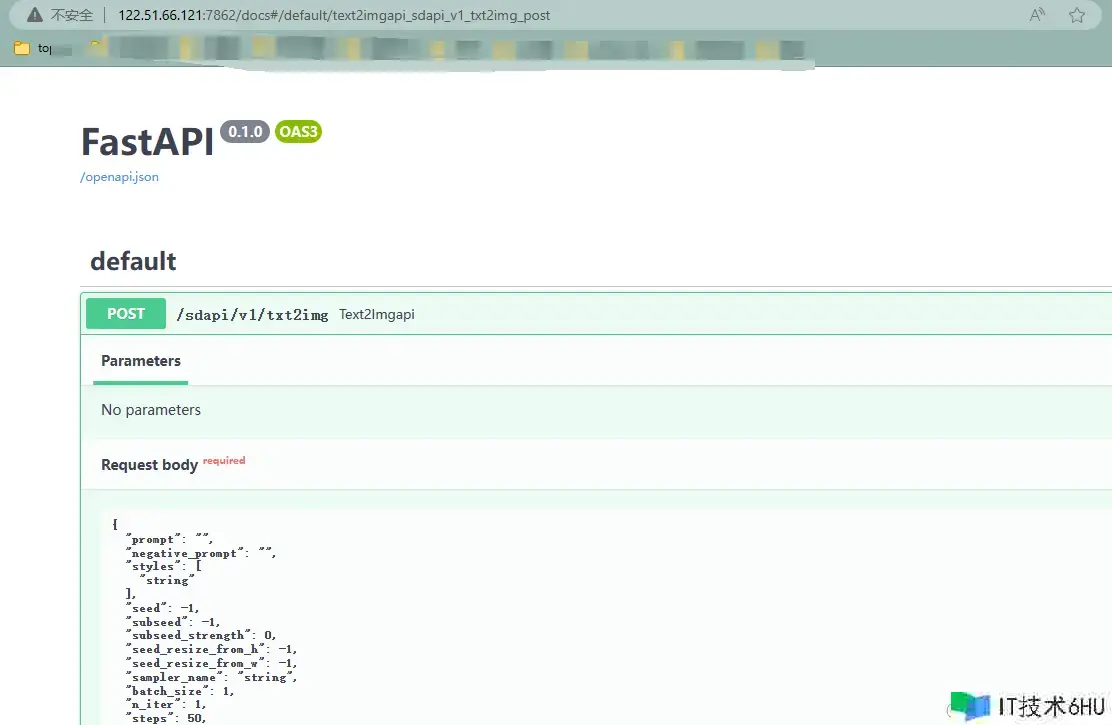Image resolution: width=1112 pixels, height=725 pixels.
Task: Click the "n_iter": 1 line
Action: [x=166, y=704]
